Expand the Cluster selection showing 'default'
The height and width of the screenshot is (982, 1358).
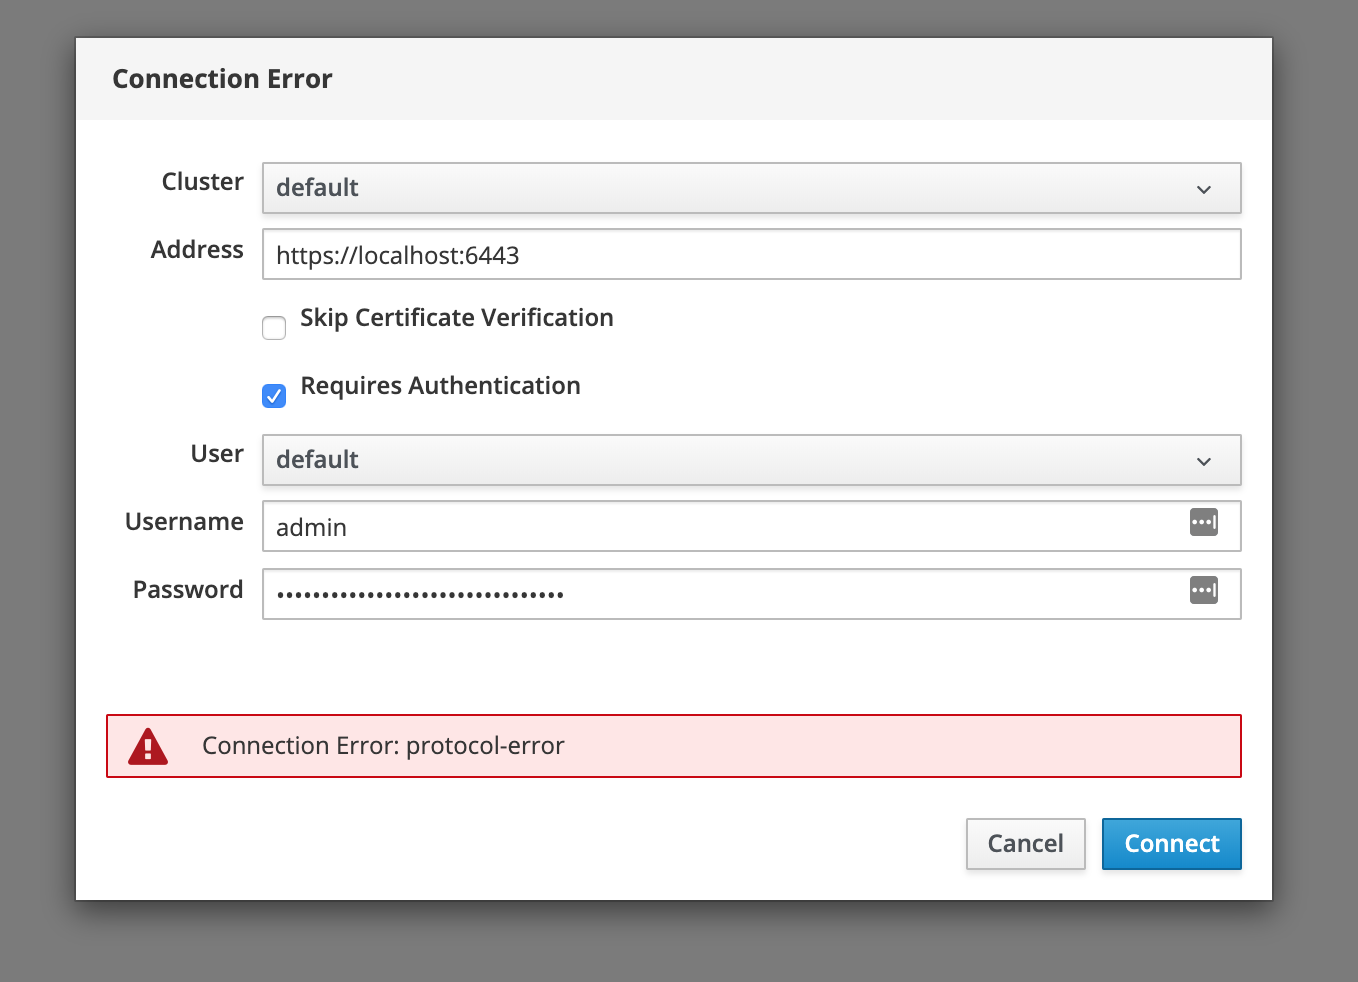pos(752,188)
